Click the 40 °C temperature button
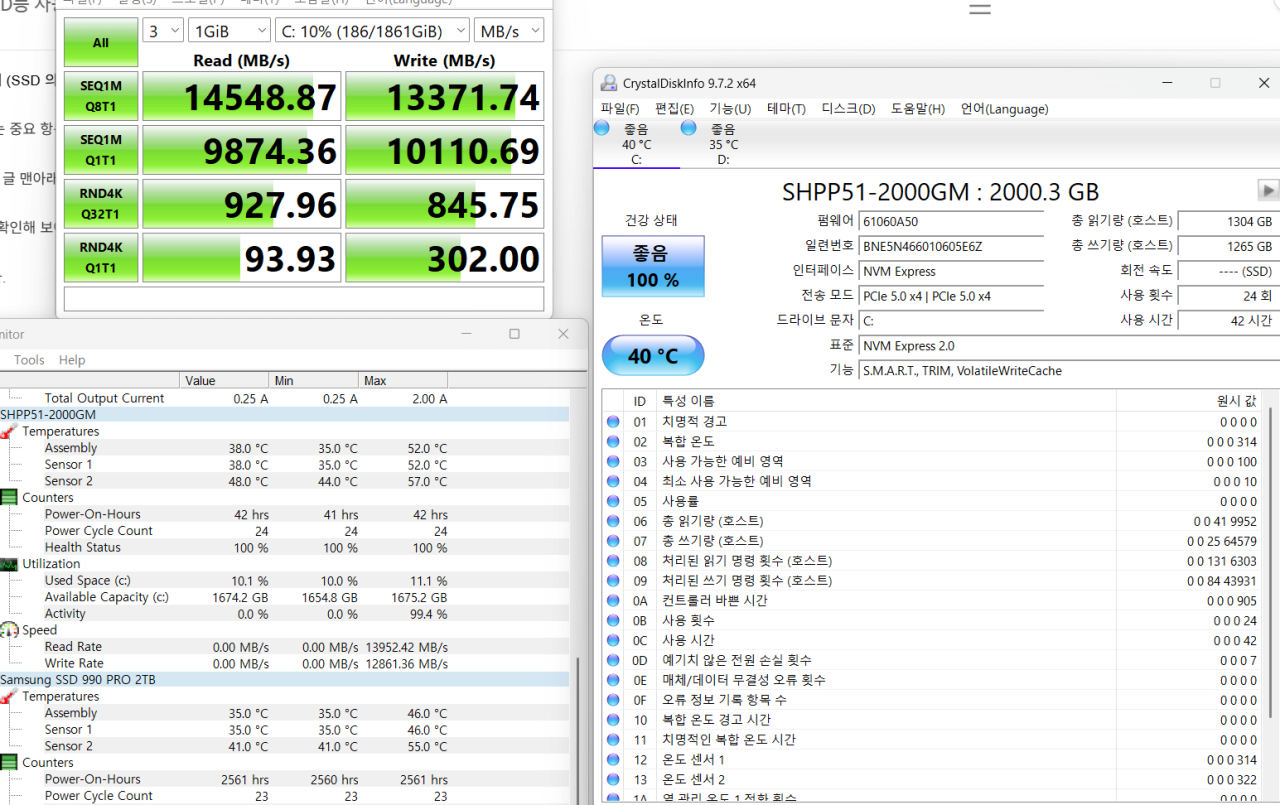Image resolution: width=1280 pixels, height=805 pixels. tap(653, 355)
